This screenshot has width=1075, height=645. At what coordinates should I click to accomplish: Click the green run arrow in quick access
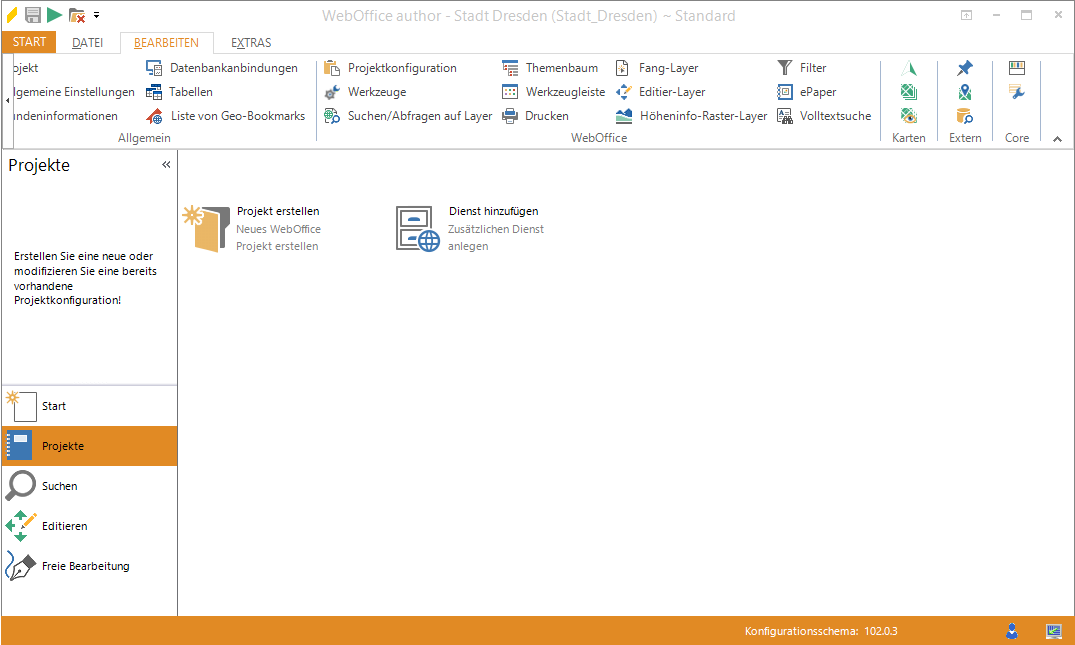[x=54, y=15]
